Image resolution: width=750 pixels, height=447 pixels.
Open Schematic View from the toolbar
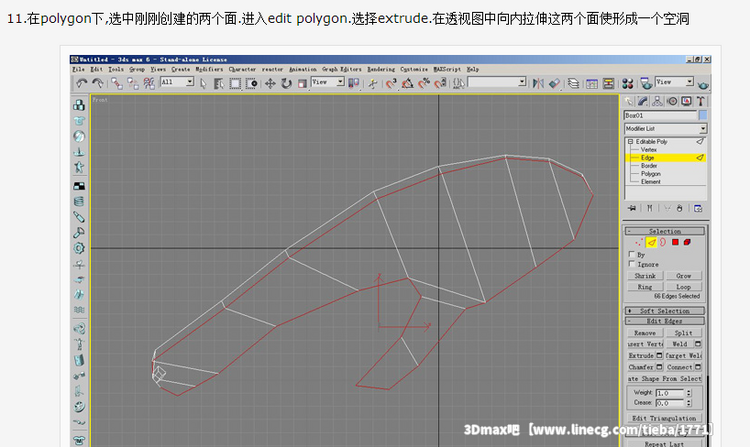(608, 84)
